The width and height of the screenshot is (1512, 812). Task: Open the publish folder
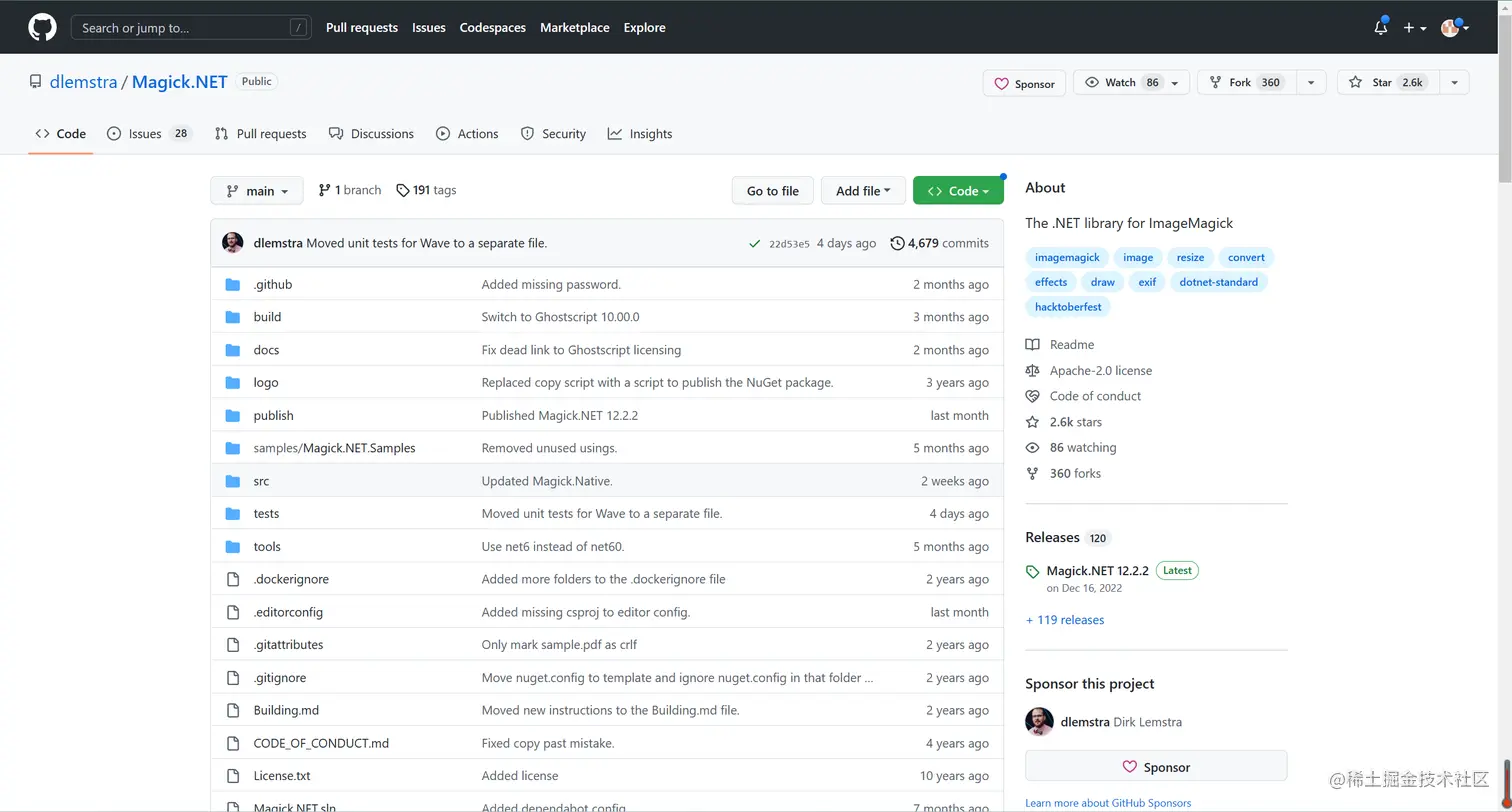(x=273, y=416)
